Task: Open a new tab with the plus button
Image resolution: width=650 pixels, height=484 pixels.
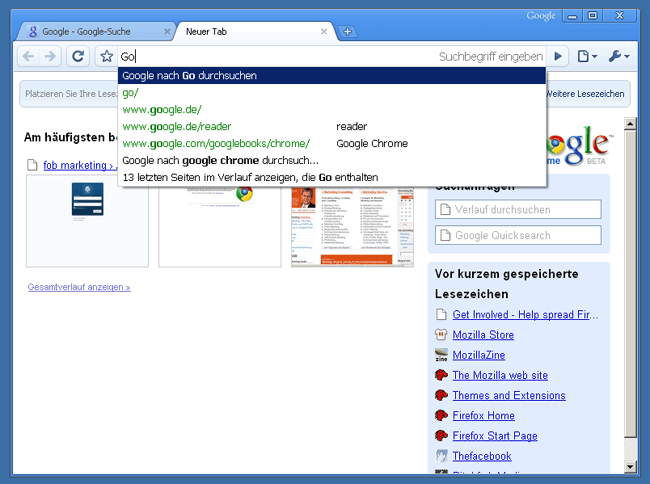Action: tap(347, 31)
